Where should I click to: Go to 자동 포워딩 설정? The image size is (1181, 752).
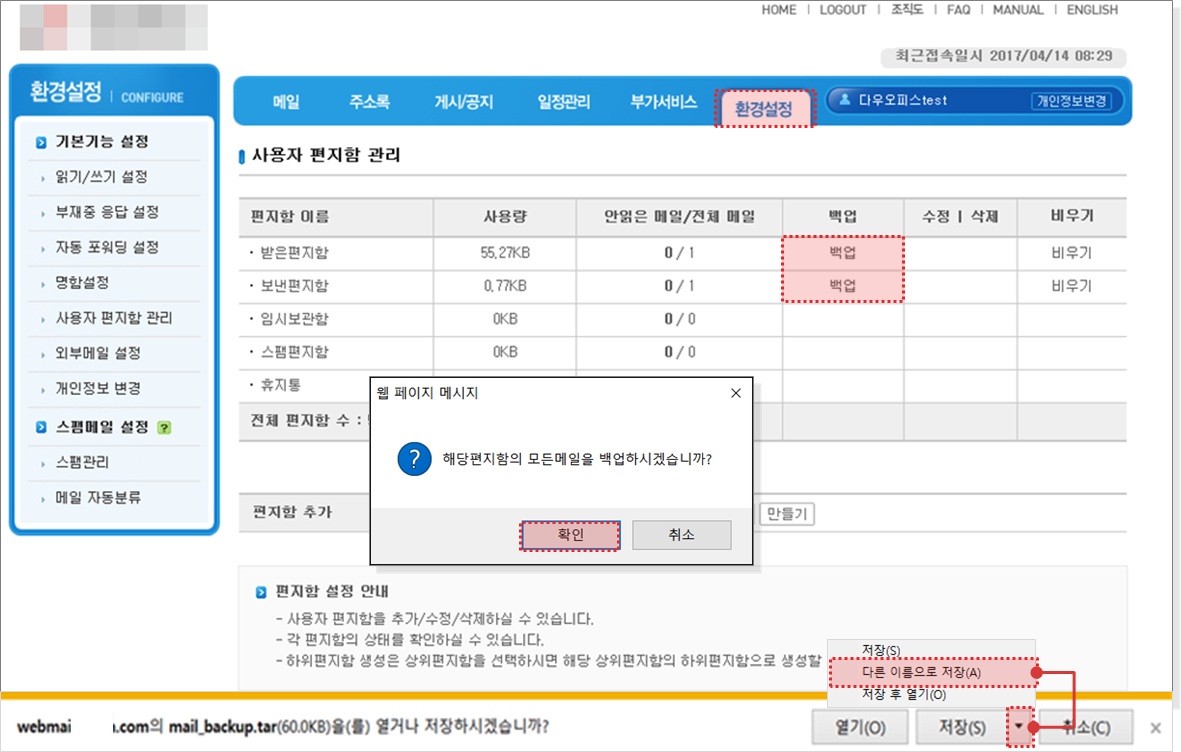[x=107, y=247]
